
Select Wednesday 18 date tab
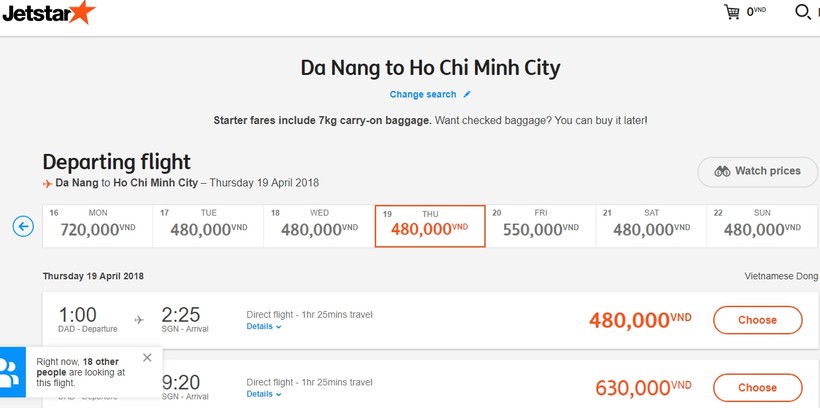(319, 226)
